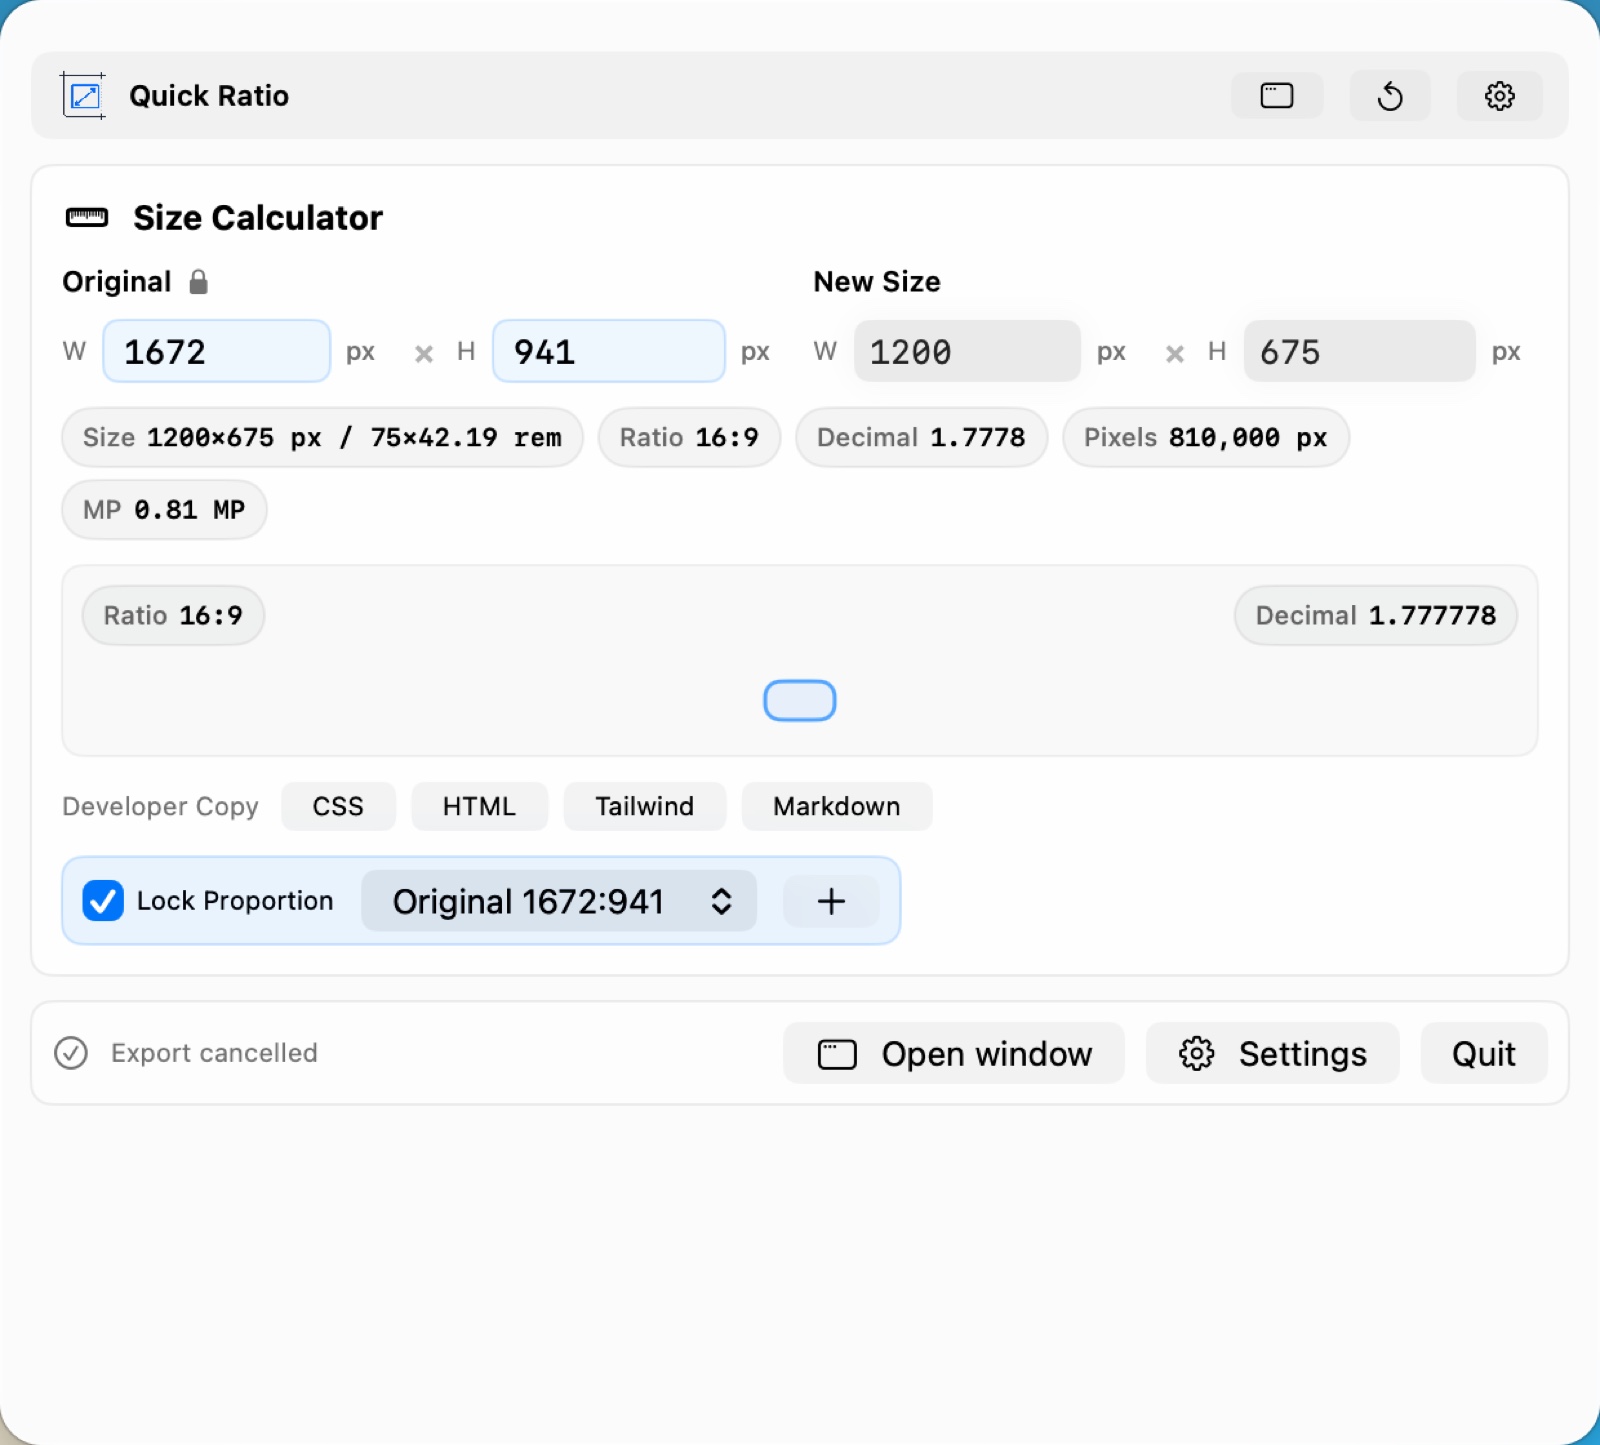Click the Size Calculator heading
This screenshot has height=1445, width=1600.
(x=258, y=218)
